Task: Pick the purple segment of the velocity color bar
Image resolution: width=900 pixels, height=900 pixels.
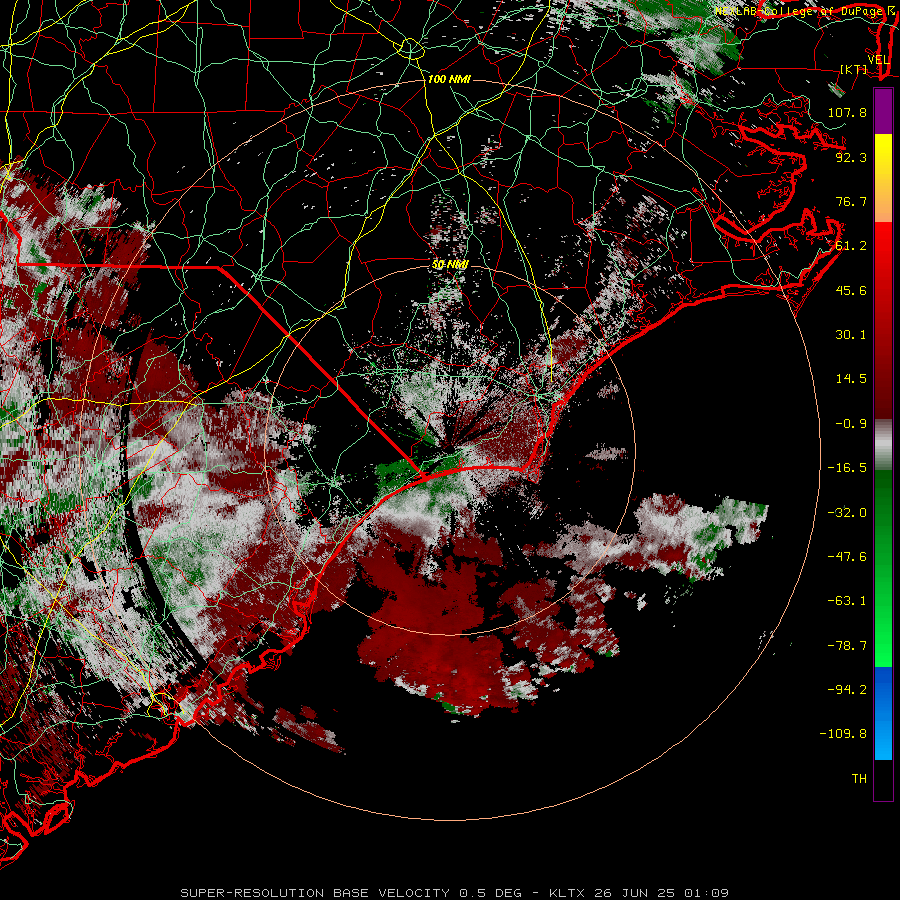Action: tap(883, 111)
